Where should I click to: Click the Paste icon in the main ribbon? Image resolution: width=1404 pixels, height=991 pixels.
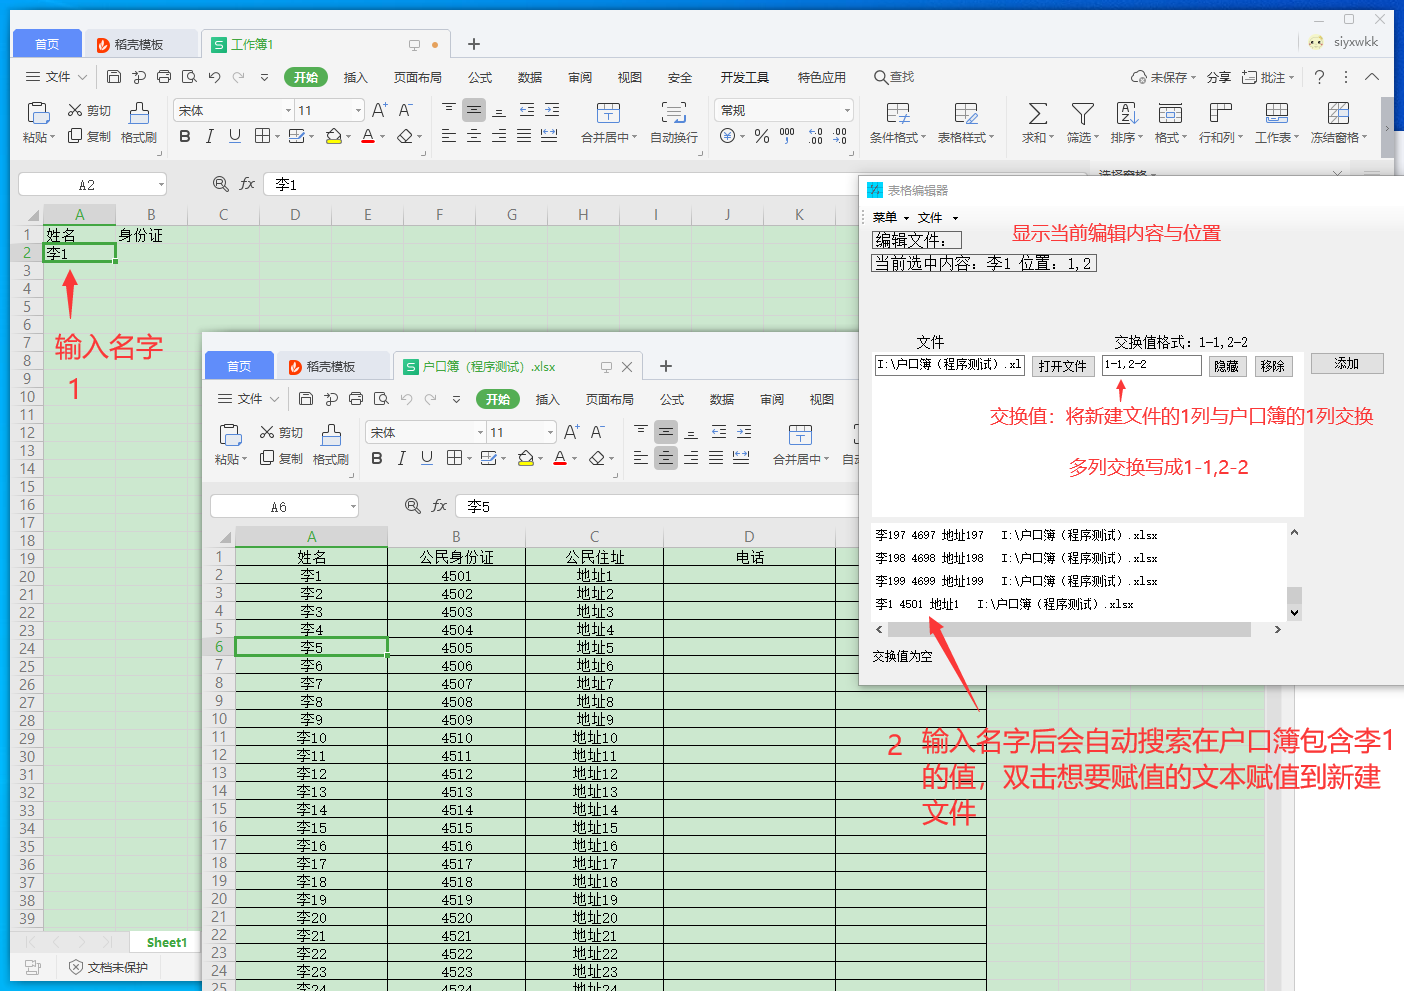[x=38, y=113]
